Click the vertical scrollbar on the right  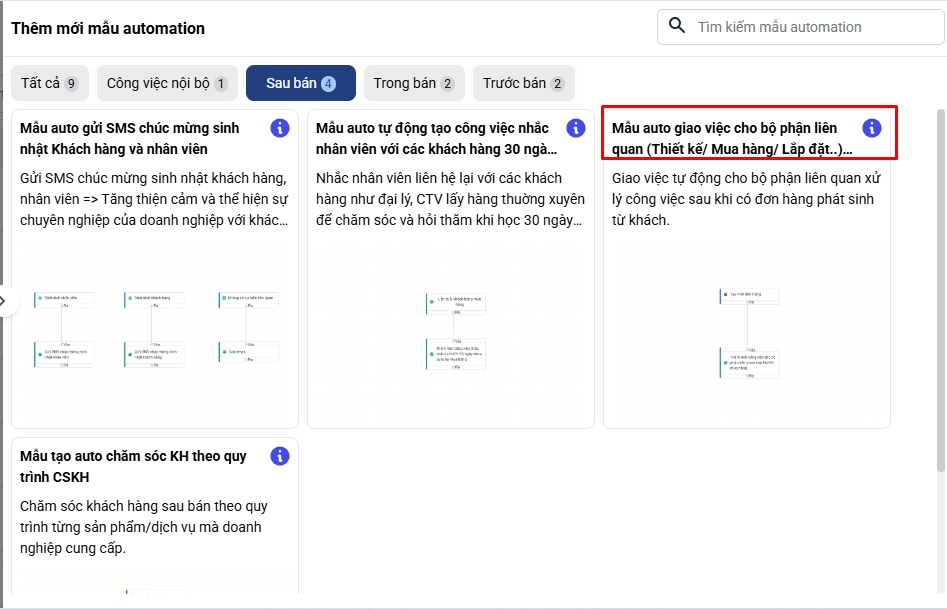click(940, 290)
